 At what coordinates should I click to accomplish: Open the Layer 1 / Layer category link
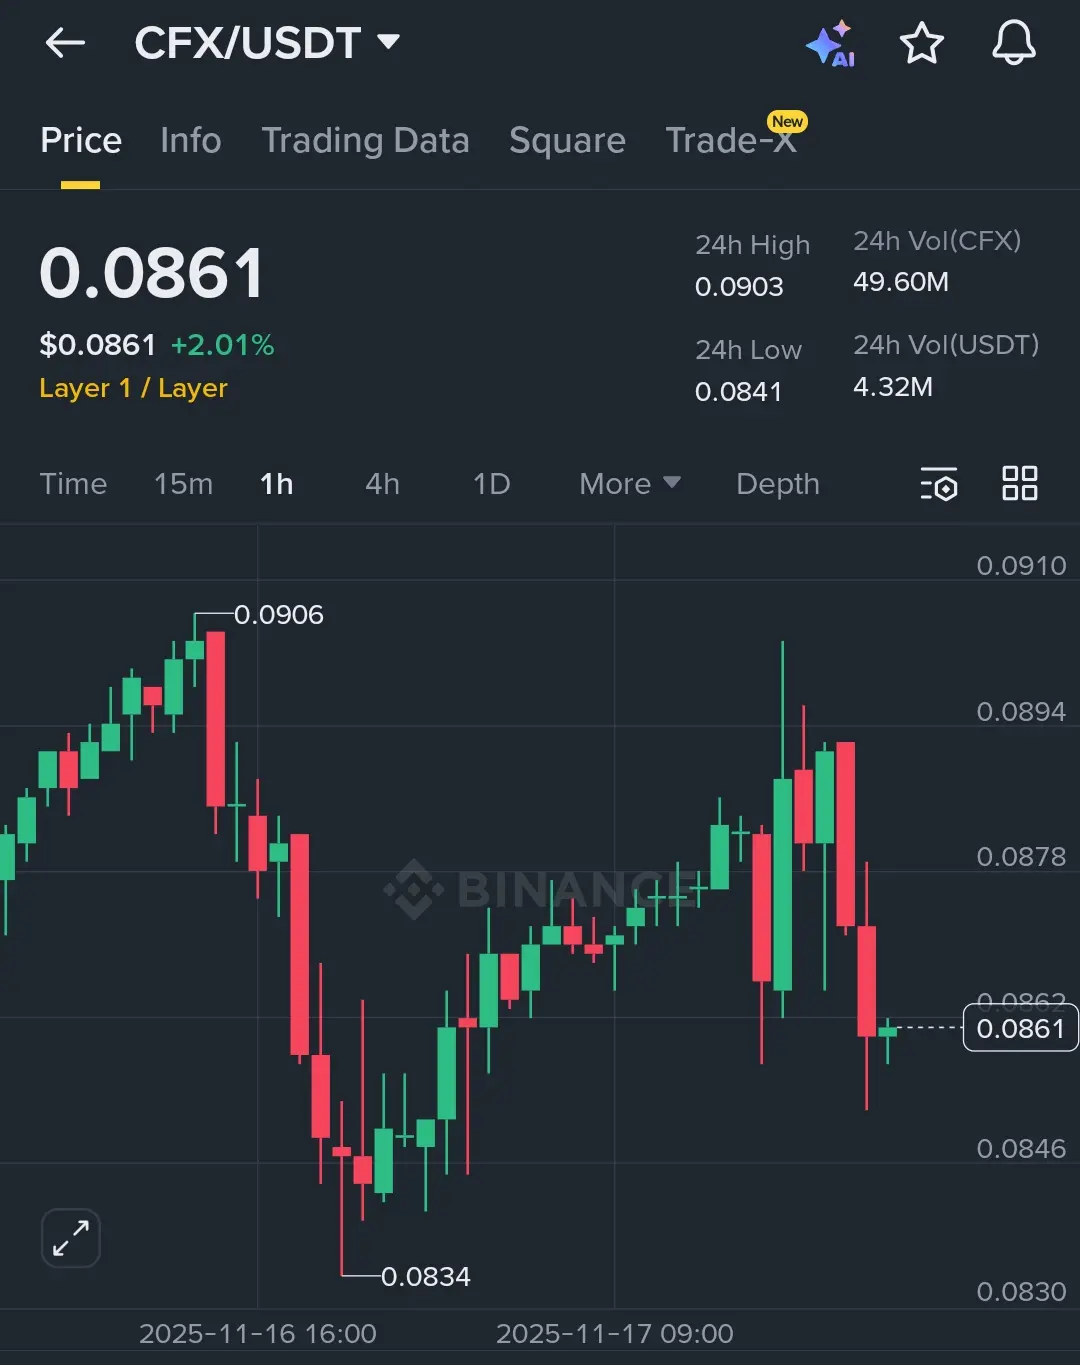coord(133,388)
